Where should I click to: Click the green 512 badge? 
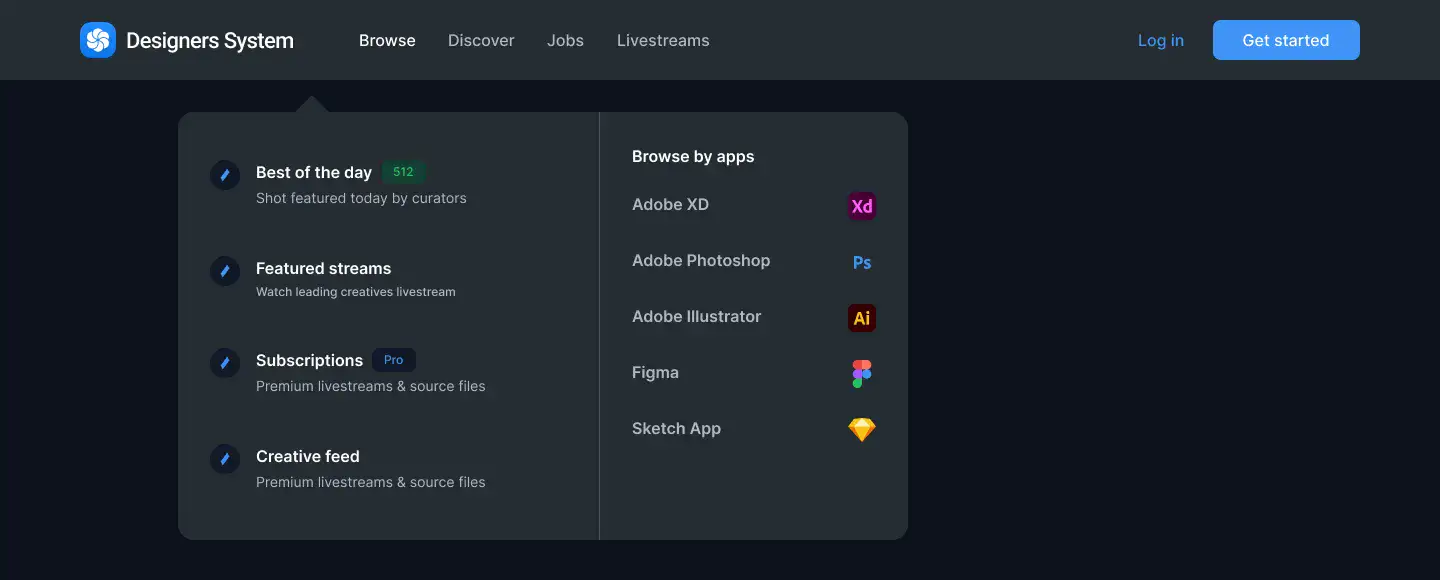point(404,172)
